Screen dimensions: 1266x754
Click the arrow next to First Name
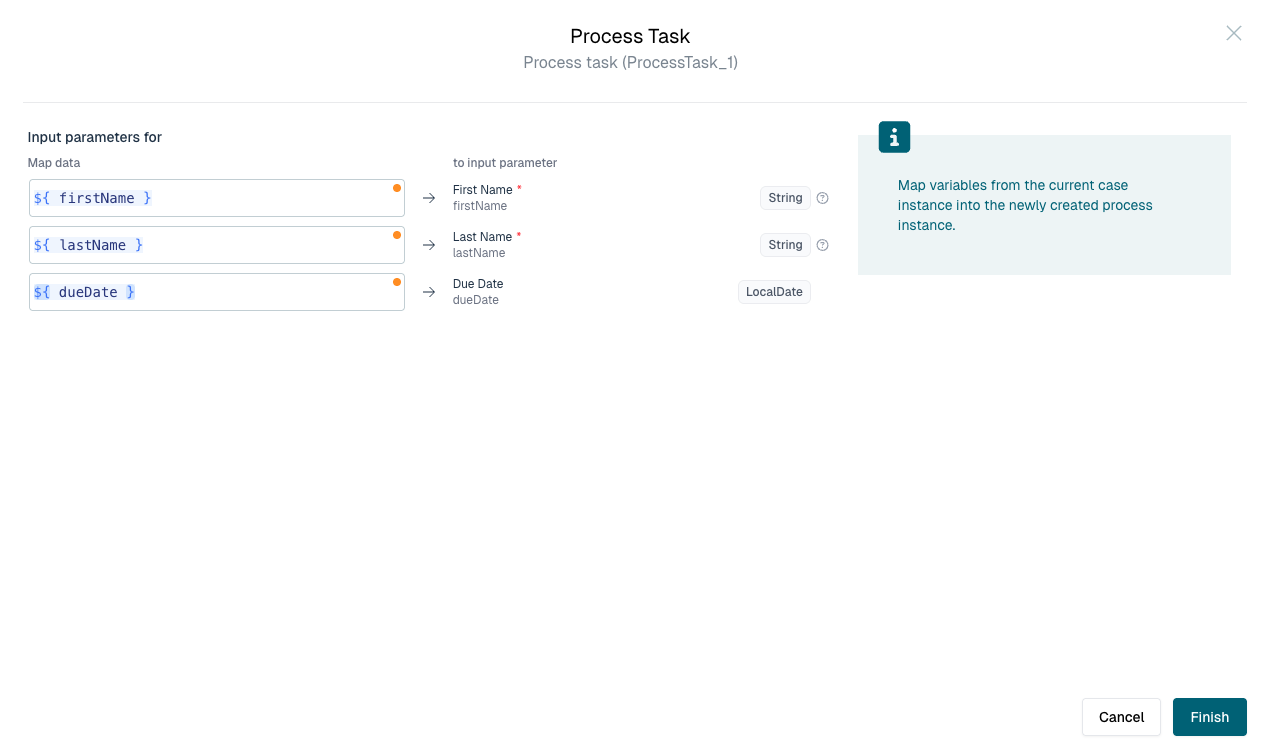click(429, 198)
